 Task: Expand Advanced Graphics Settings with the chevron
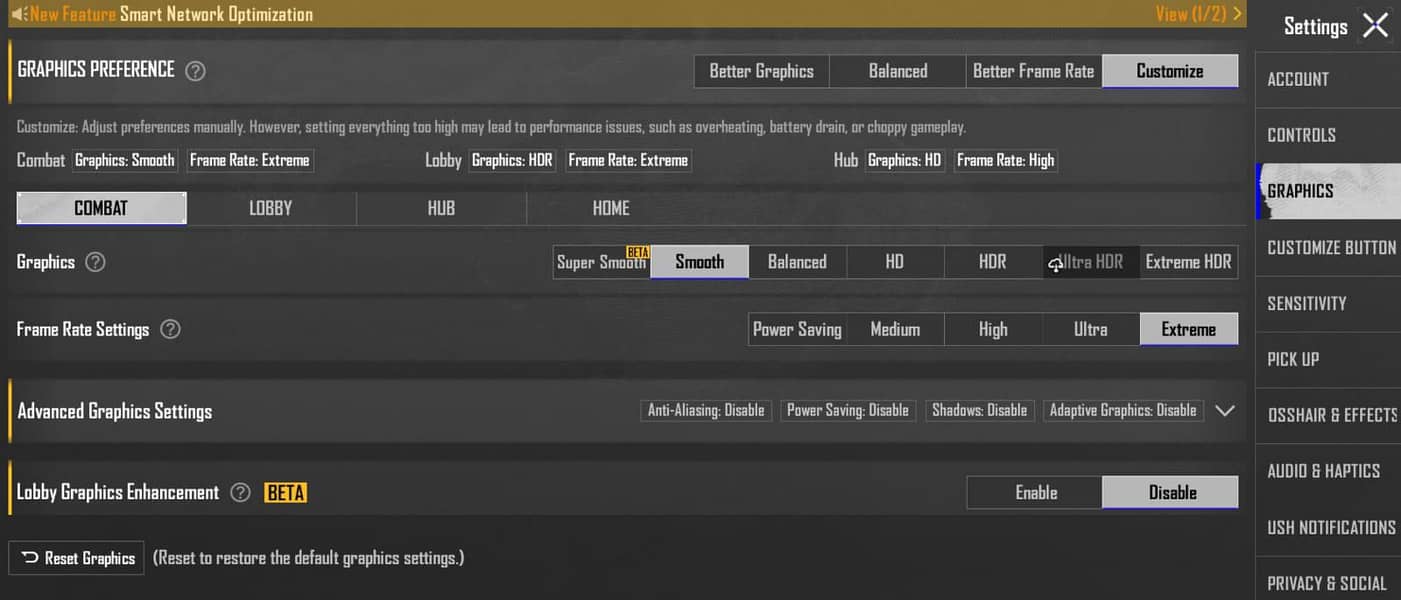(x=1225, y=411)
